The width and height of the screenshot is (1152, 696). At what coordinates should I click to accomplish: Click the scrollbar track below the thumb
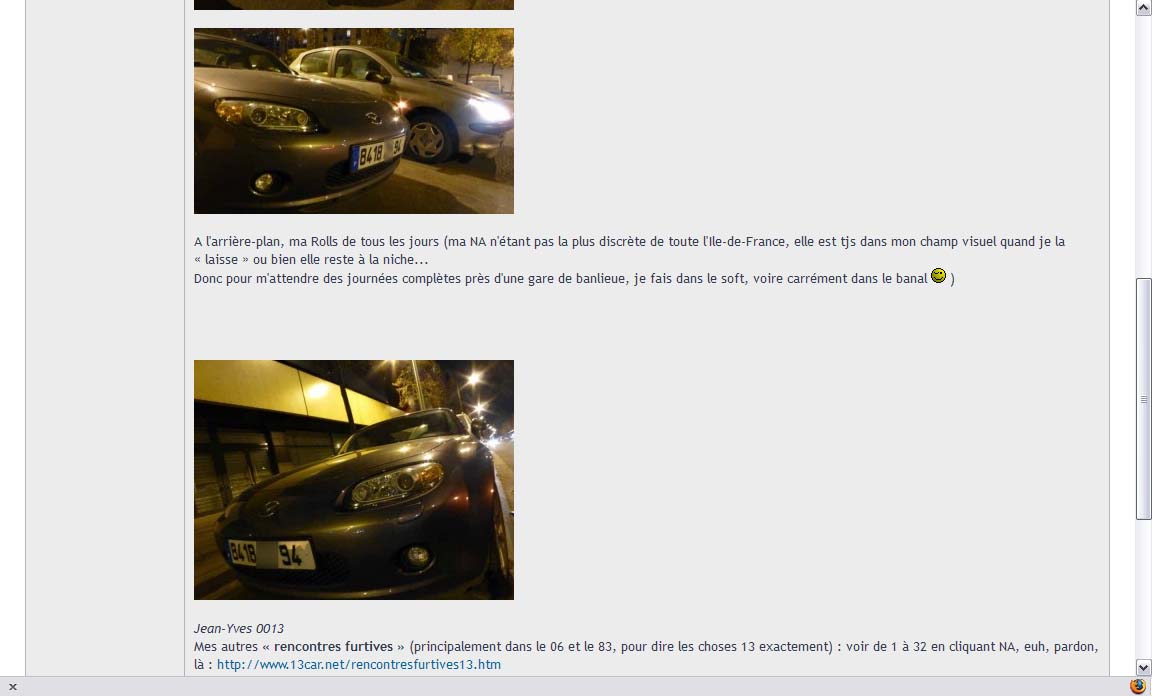[x=1143, y=589]
